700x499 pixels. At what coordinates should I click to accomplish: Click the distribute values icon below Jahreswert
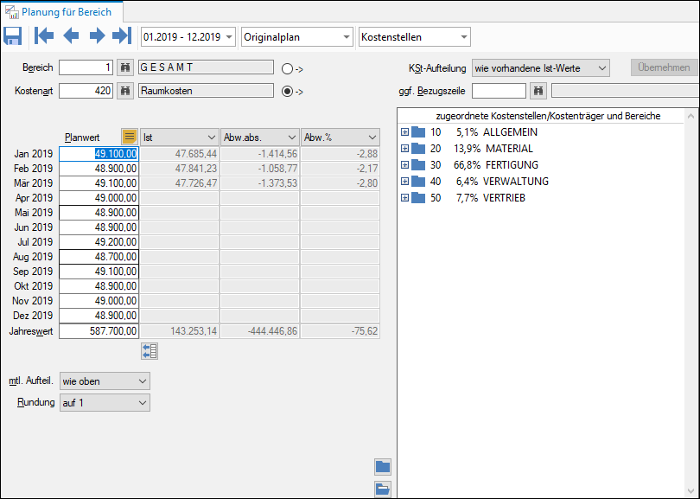click(x=150, y=351)
